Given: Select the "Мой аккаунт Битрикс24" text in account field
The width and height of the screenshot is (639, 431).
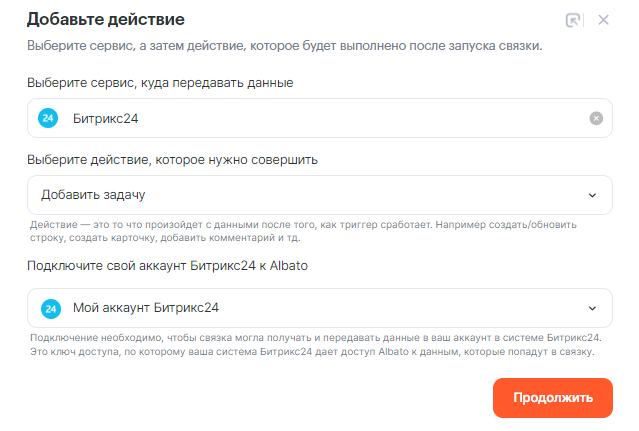Looking at the screenshot, I should coord(146,308).
